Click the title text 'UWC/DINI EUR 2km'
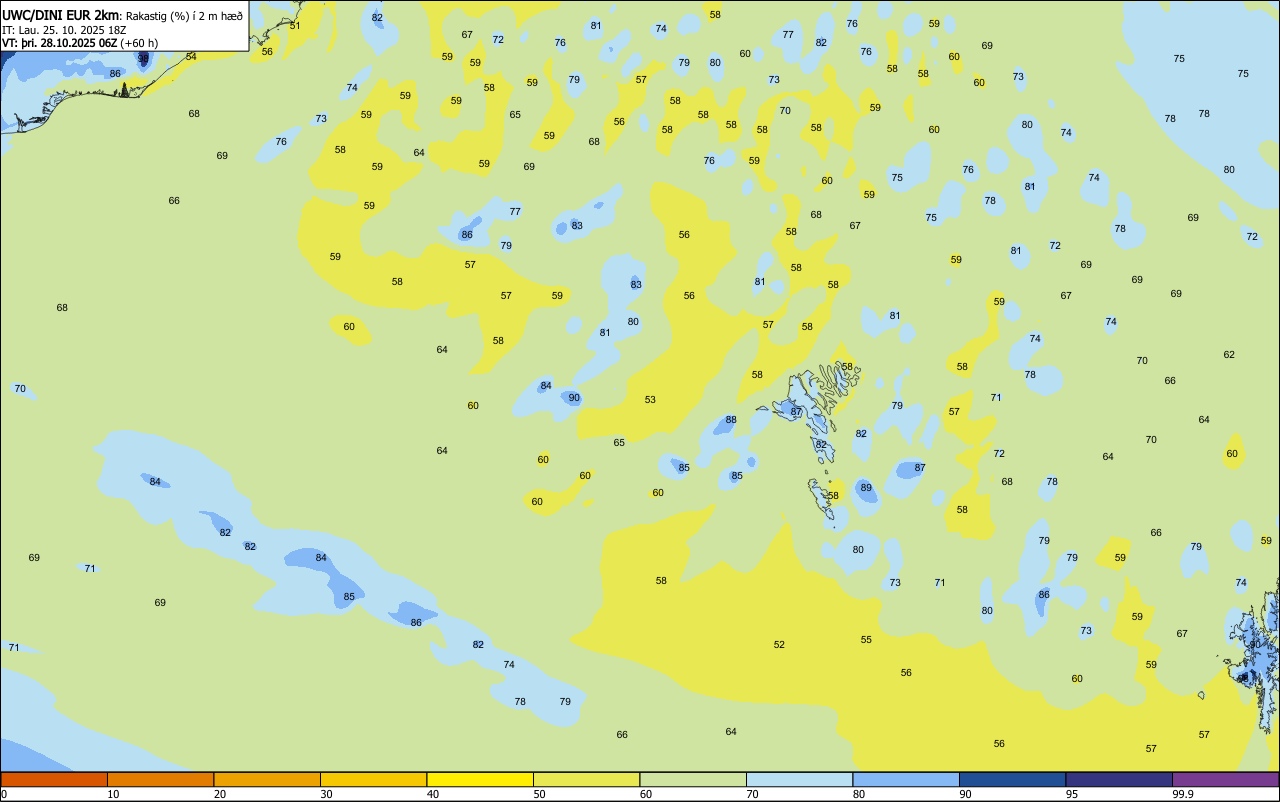This screenshot has height=802, width=1280. coord(61,14)
